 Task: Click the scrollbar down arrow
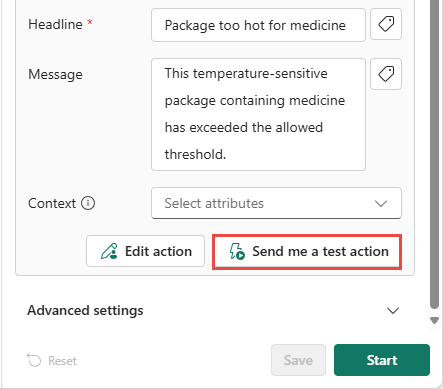click(x=434, y=321)
